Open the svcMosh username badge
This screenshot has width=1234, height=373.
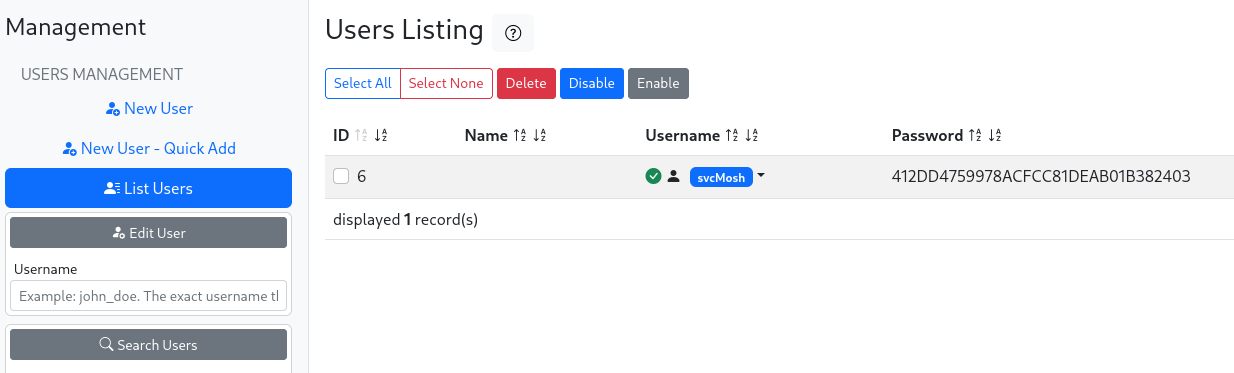point(721,177)
